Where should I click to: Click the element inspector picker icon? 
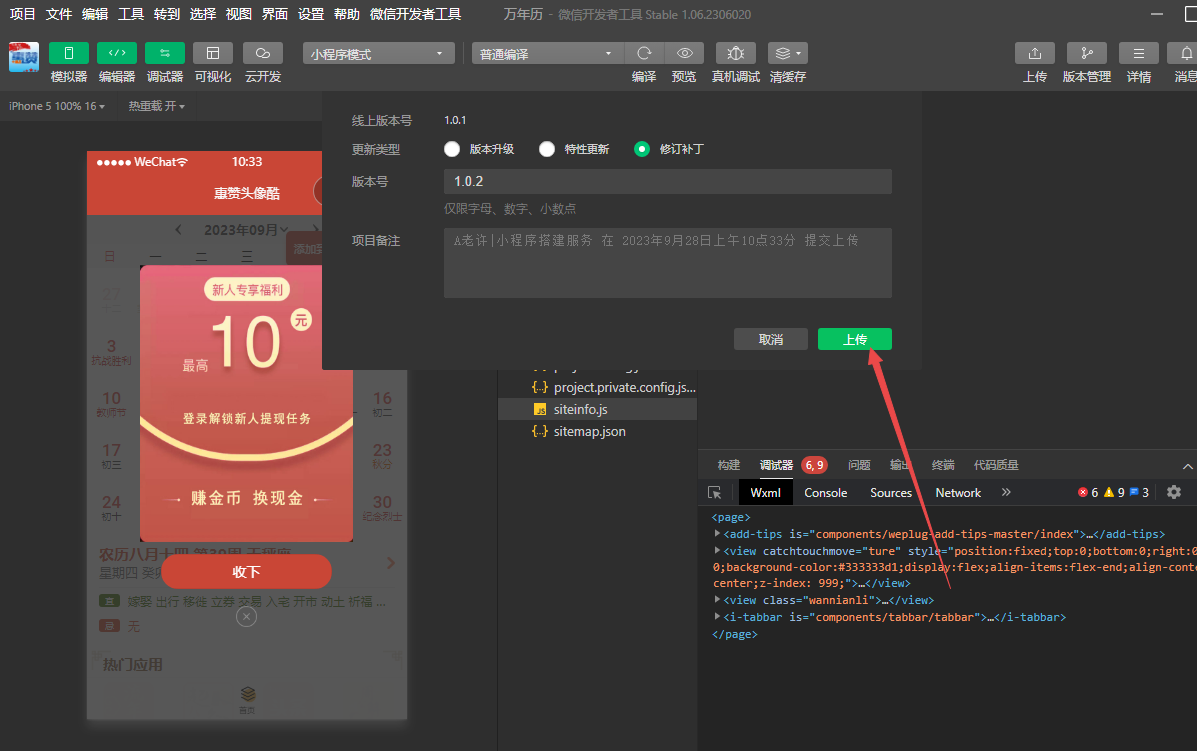(x=715, y=493)
